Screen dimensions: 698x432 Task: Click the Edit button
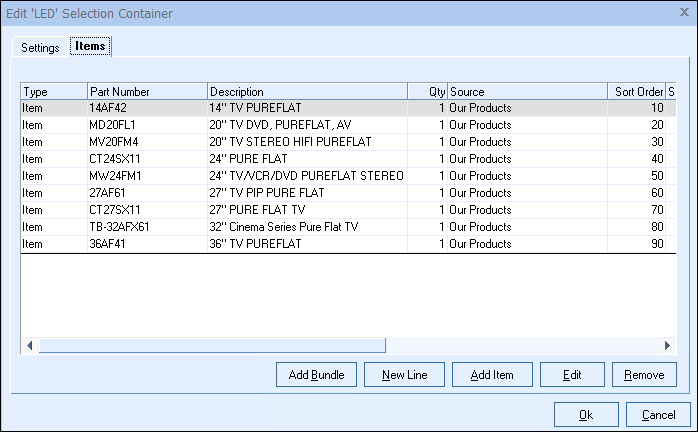click(572, 375)
